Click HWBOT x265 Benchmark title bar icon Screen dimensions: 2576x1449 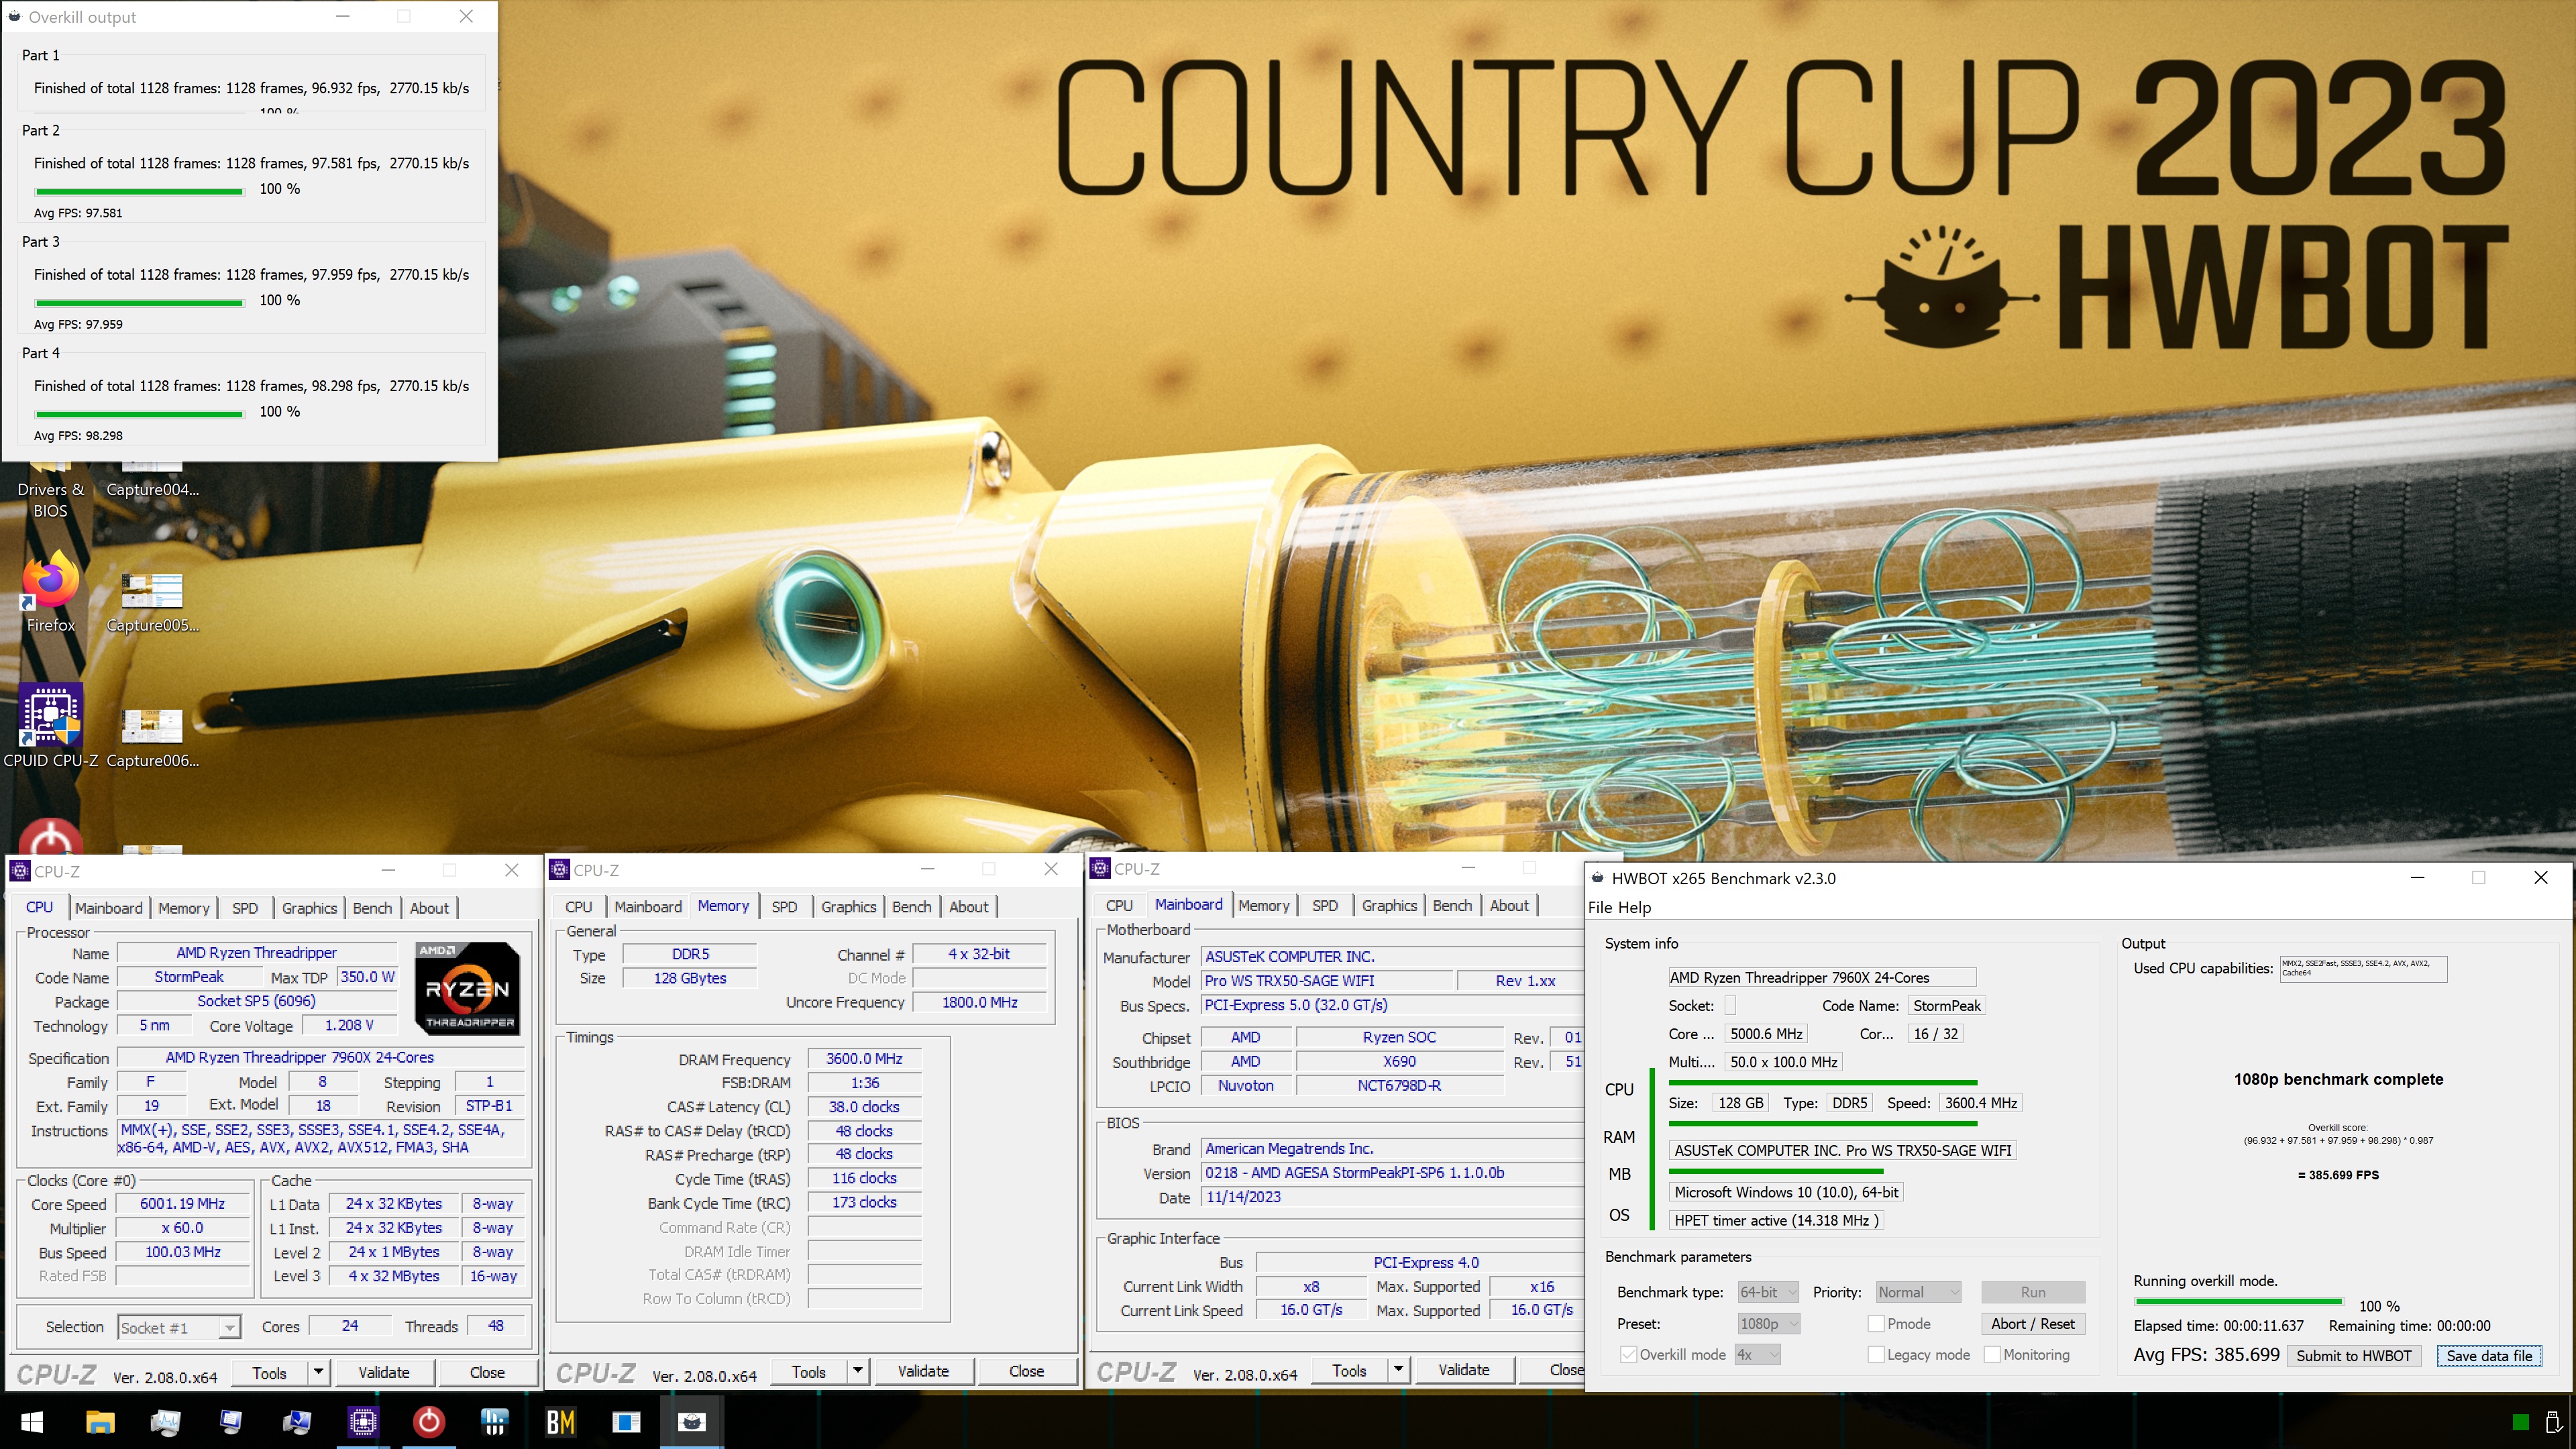tap(1598, 878)
